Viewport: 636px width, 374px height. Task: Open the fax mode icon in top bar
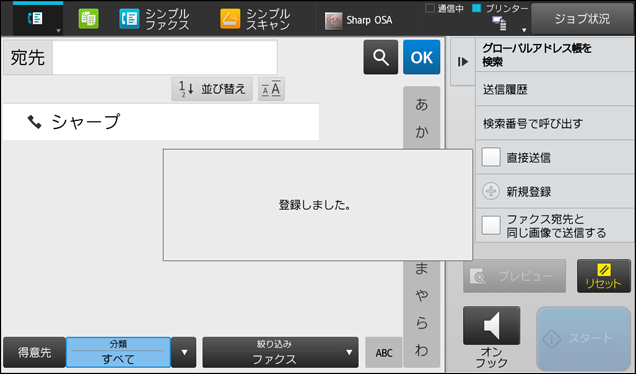pos(35,19)
